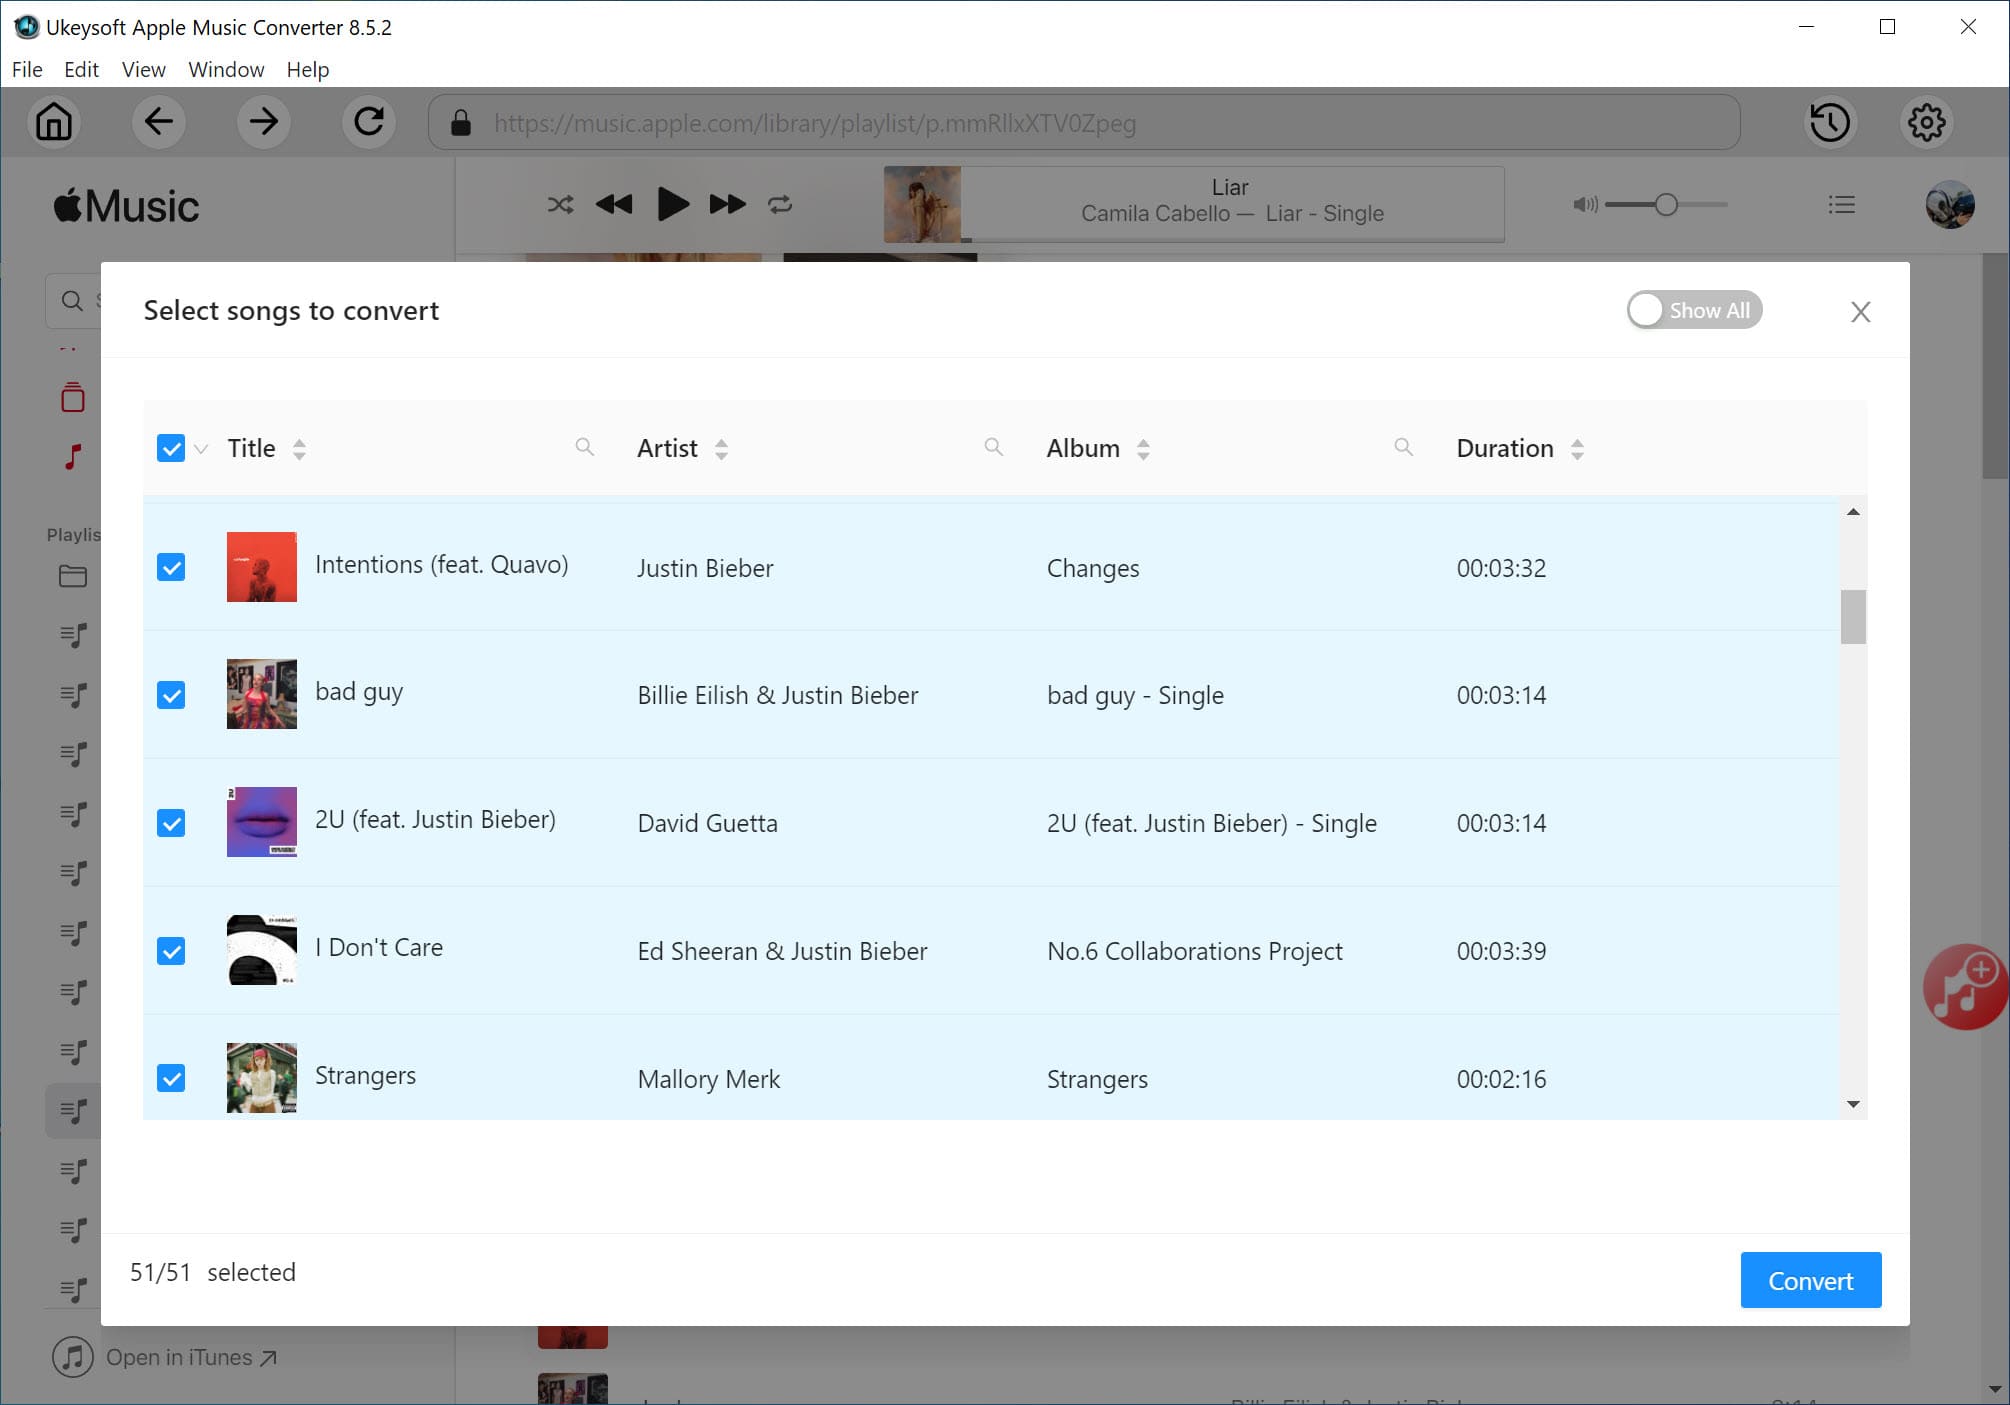Navigate forward with the right arrow button
Viewport: 2010px width, 1405px height.
click(x=264, y=123)
